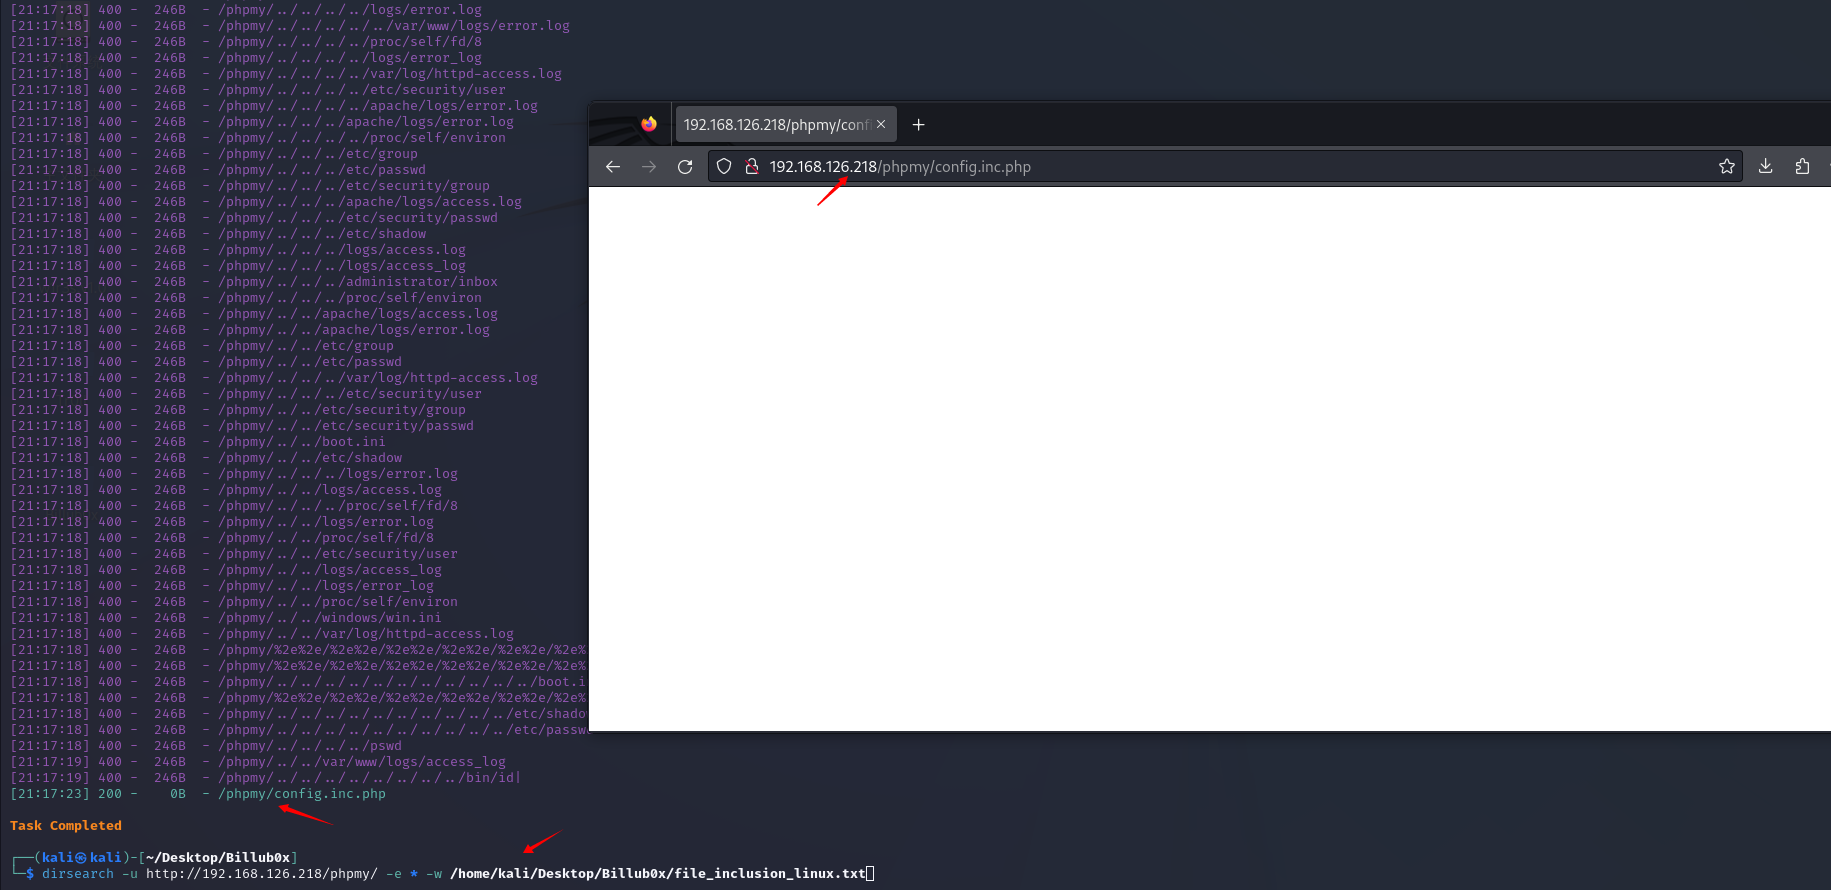The image size is (1831, 890).
Task: Click the URL address bar field
Action: tap(1225, 167)
